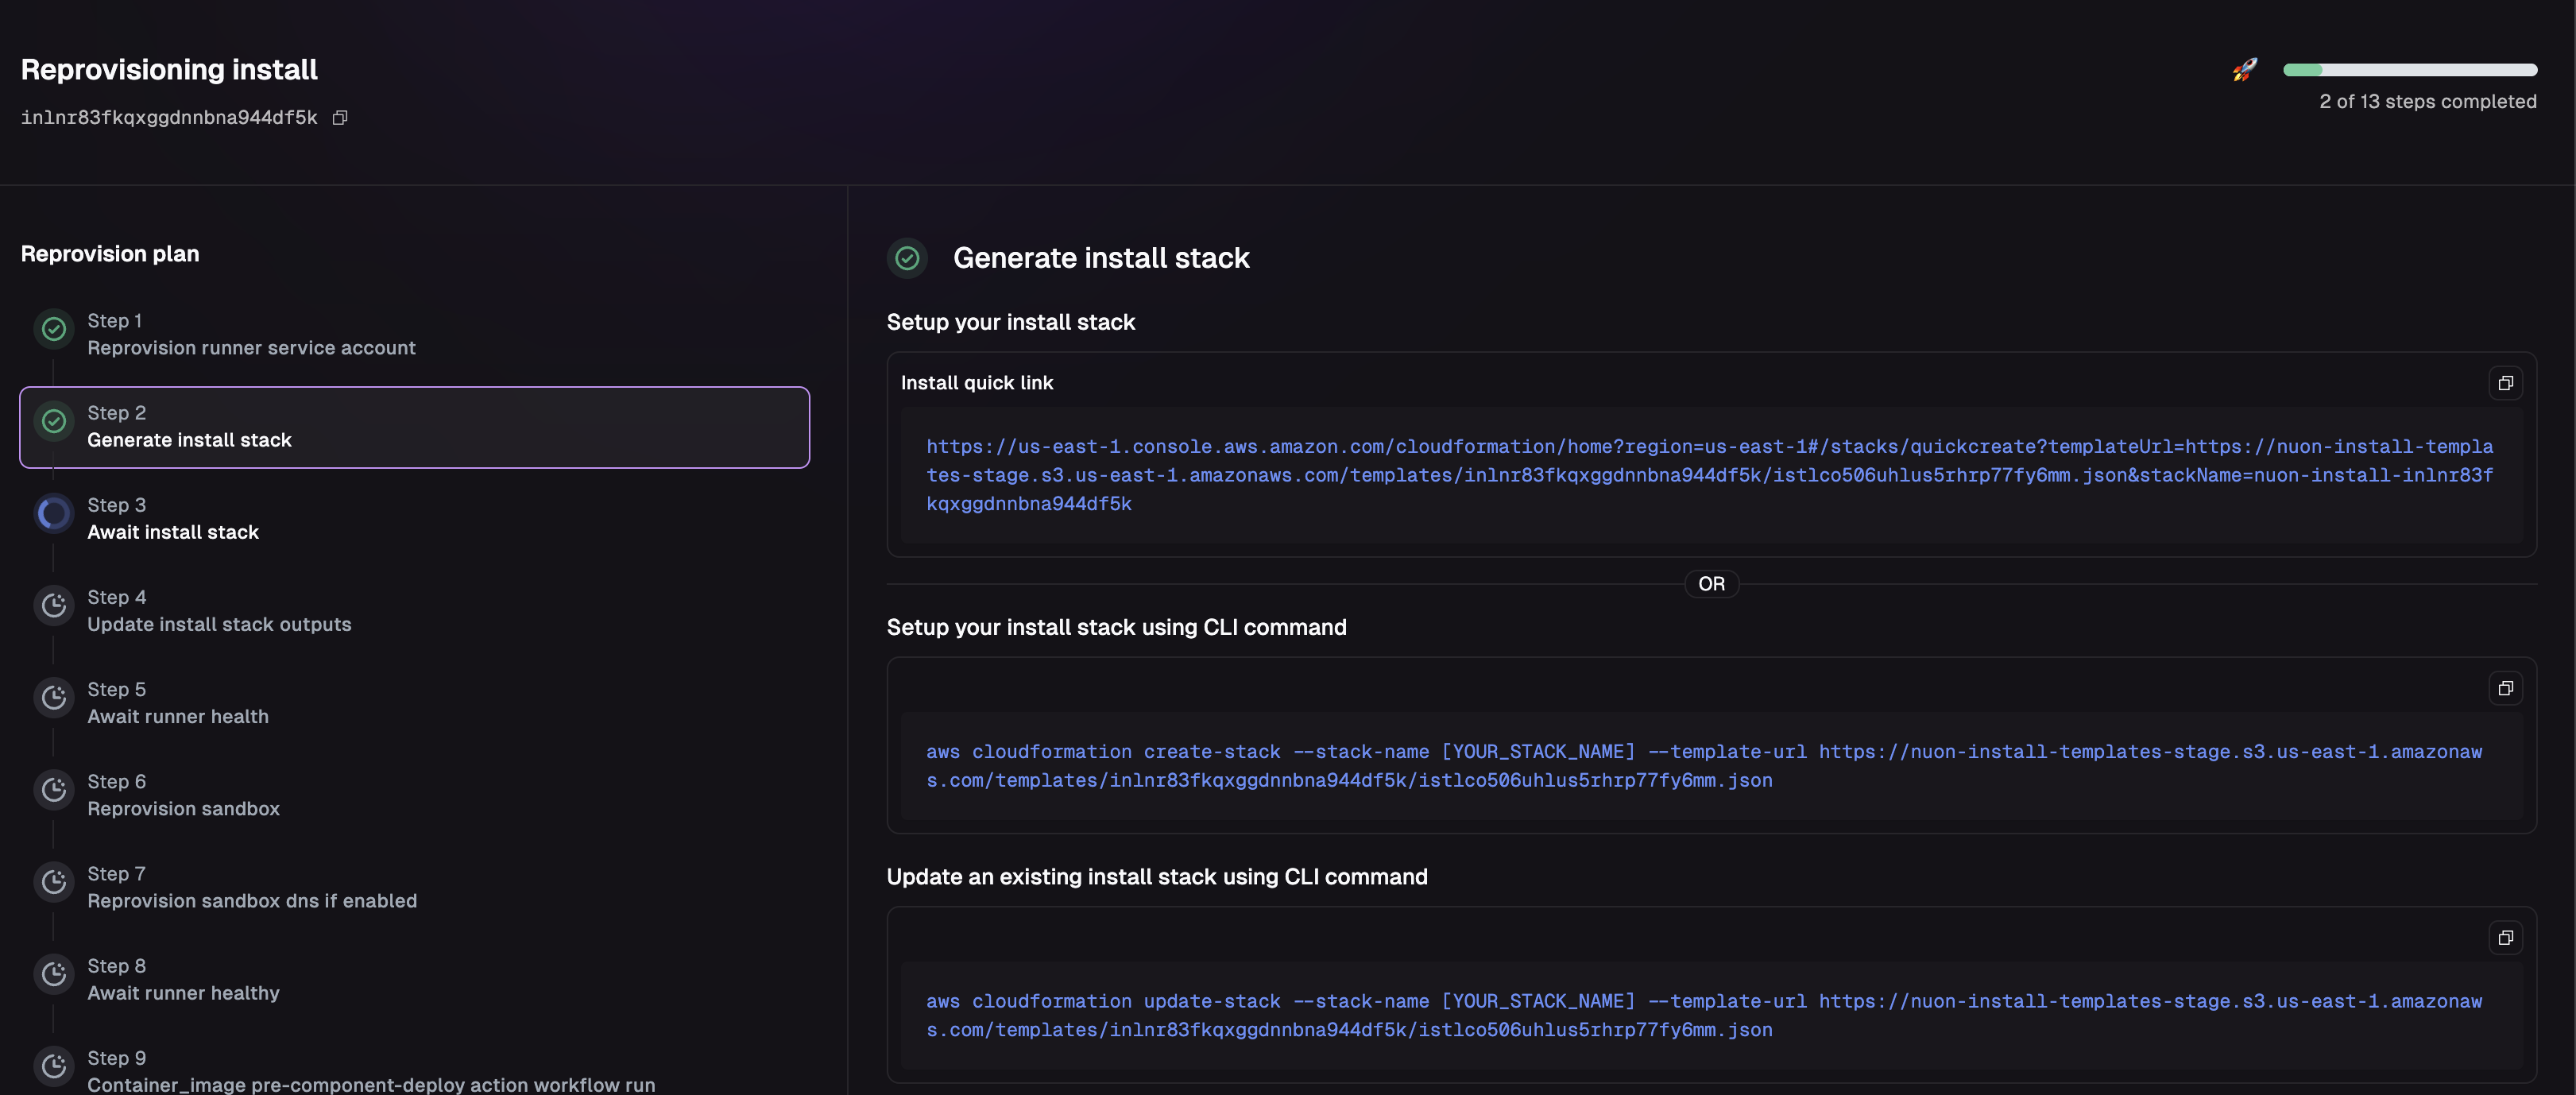Click Step 4 pending clock icon
2576x1095 pixels.
(54, 605)
